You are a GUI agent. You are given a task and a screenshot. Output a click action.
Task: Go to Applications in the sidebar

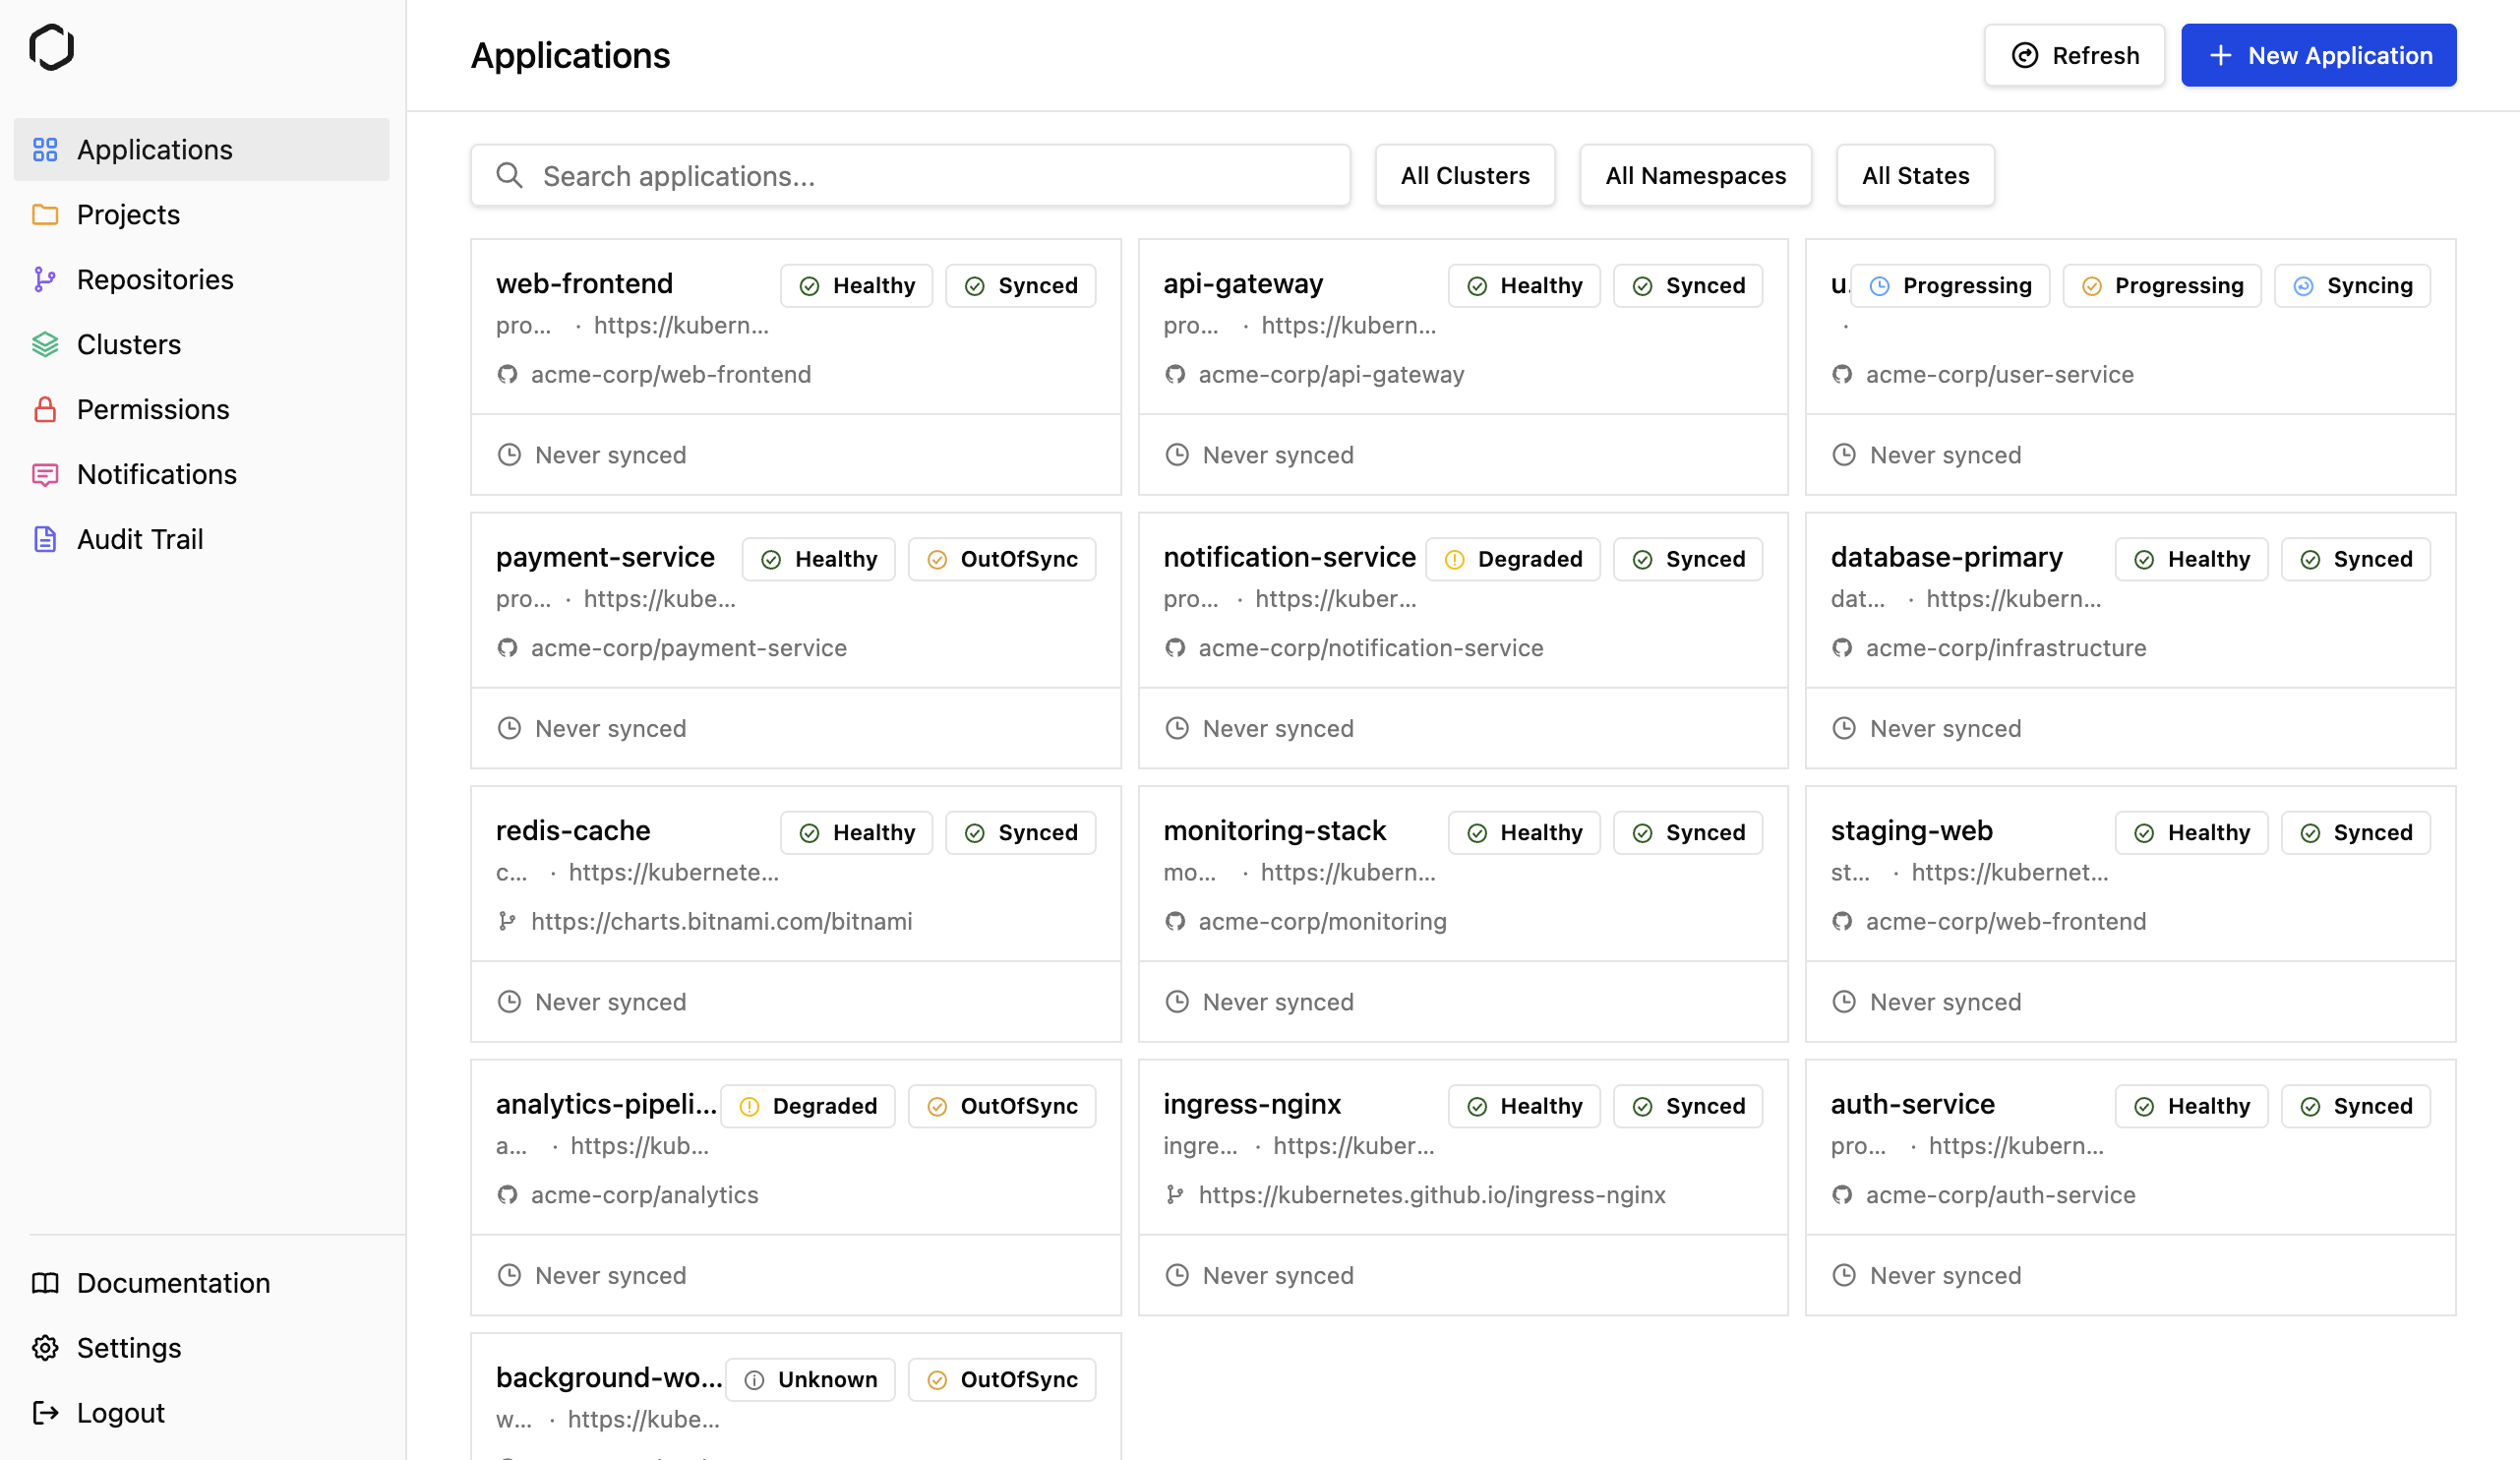155,150
